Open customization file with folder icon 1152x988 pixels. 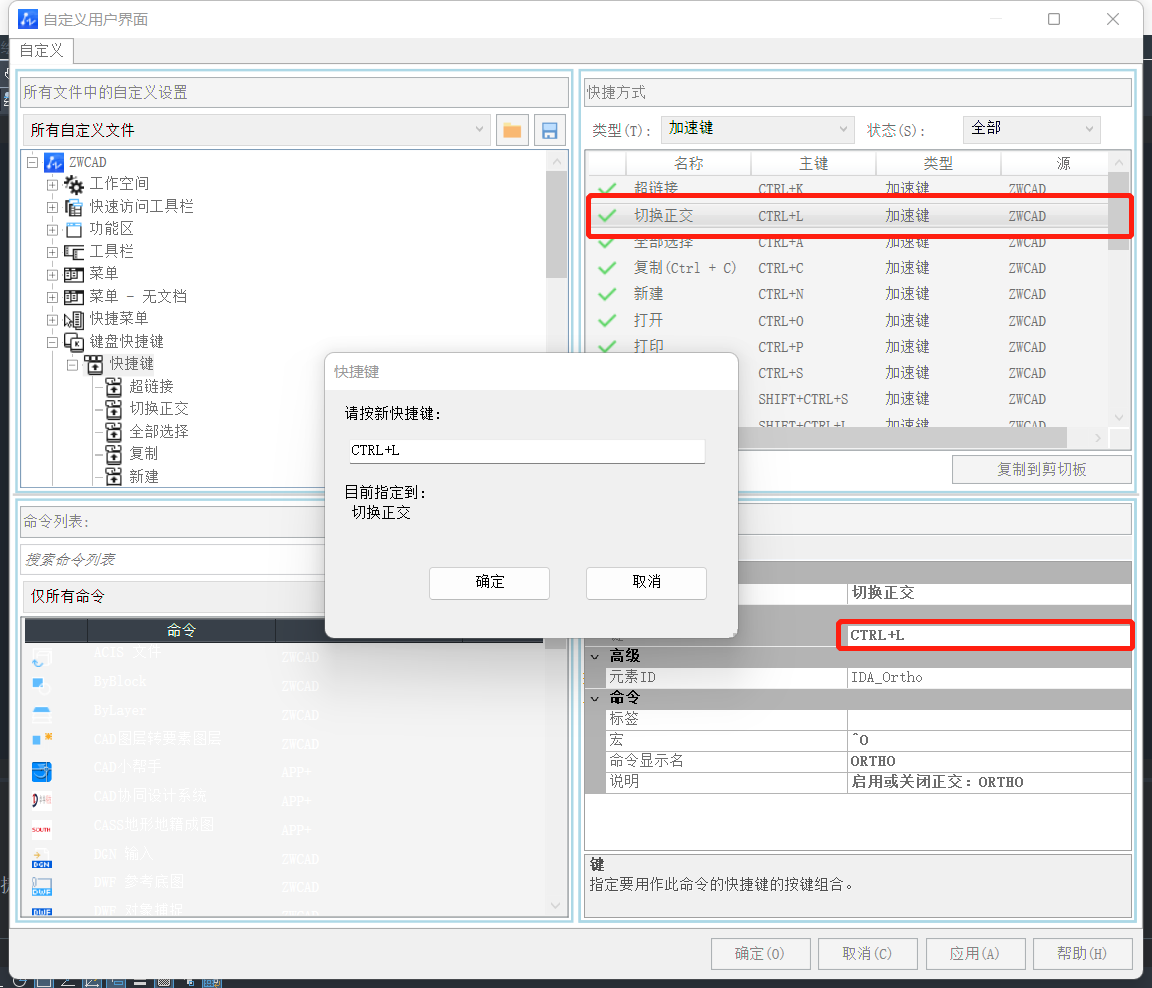click(x=512, y=131)
